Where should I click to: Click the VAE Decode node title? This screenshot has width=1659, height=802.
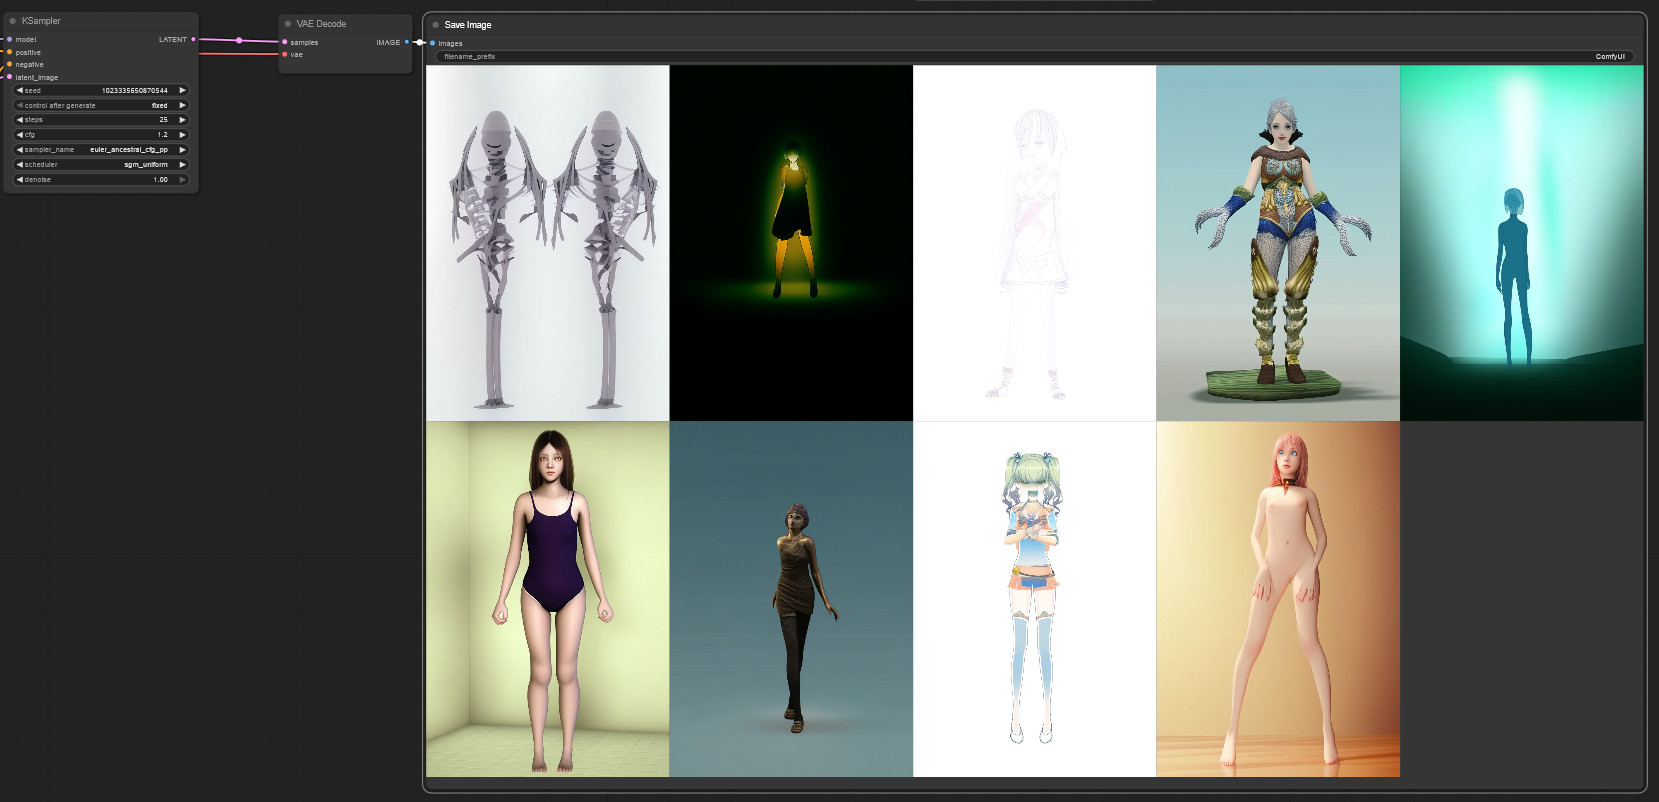[321, 24]
